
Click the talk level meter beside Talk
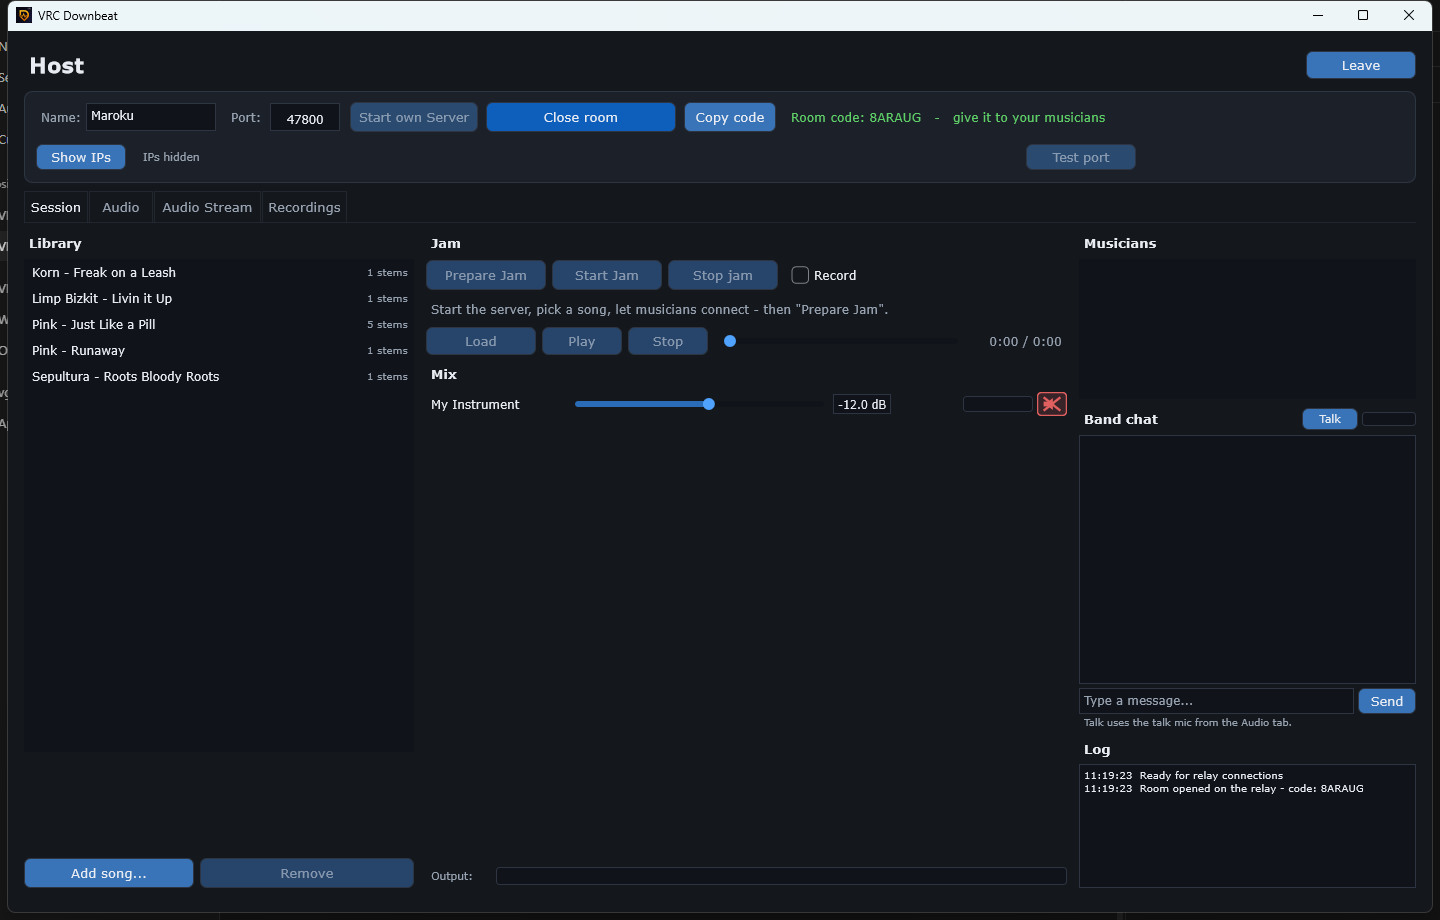click(x=1389, y=419)
